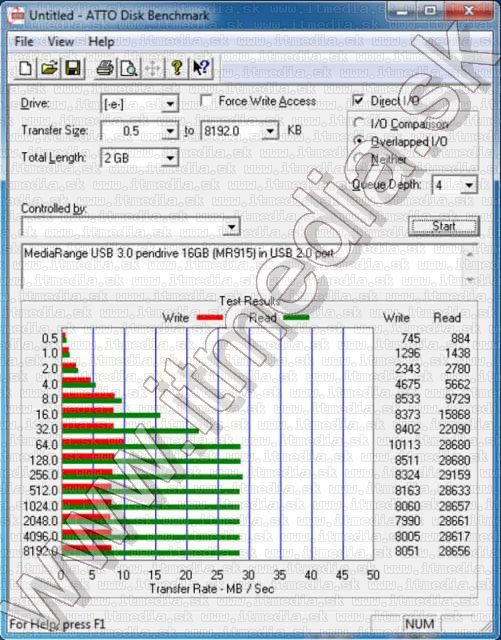Uncheck the Direct I/O checkbox
Image resolution: width=501 pixels, height=640 pixels.
(358, 100)
